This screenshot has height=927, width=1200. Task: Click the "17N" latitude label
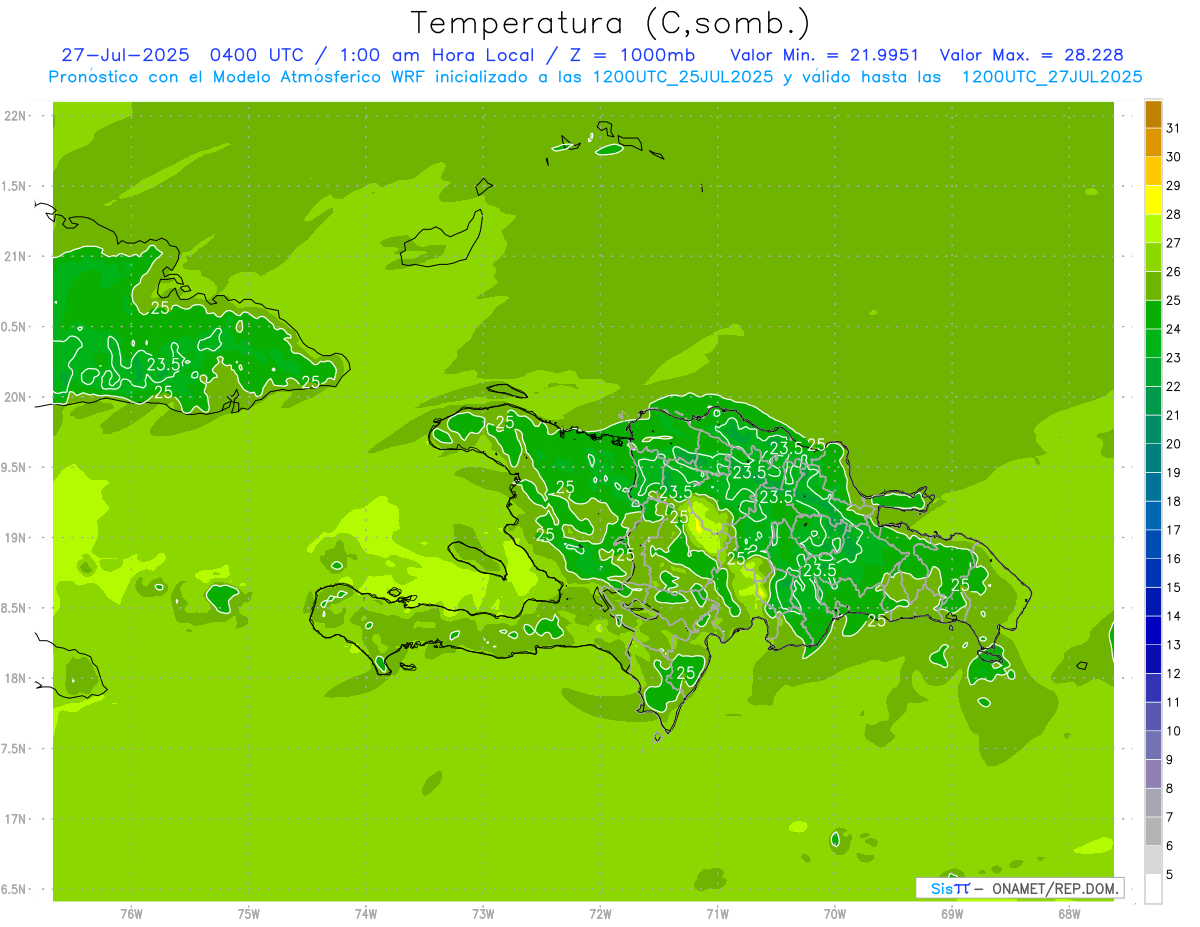(x=14, y=819)
